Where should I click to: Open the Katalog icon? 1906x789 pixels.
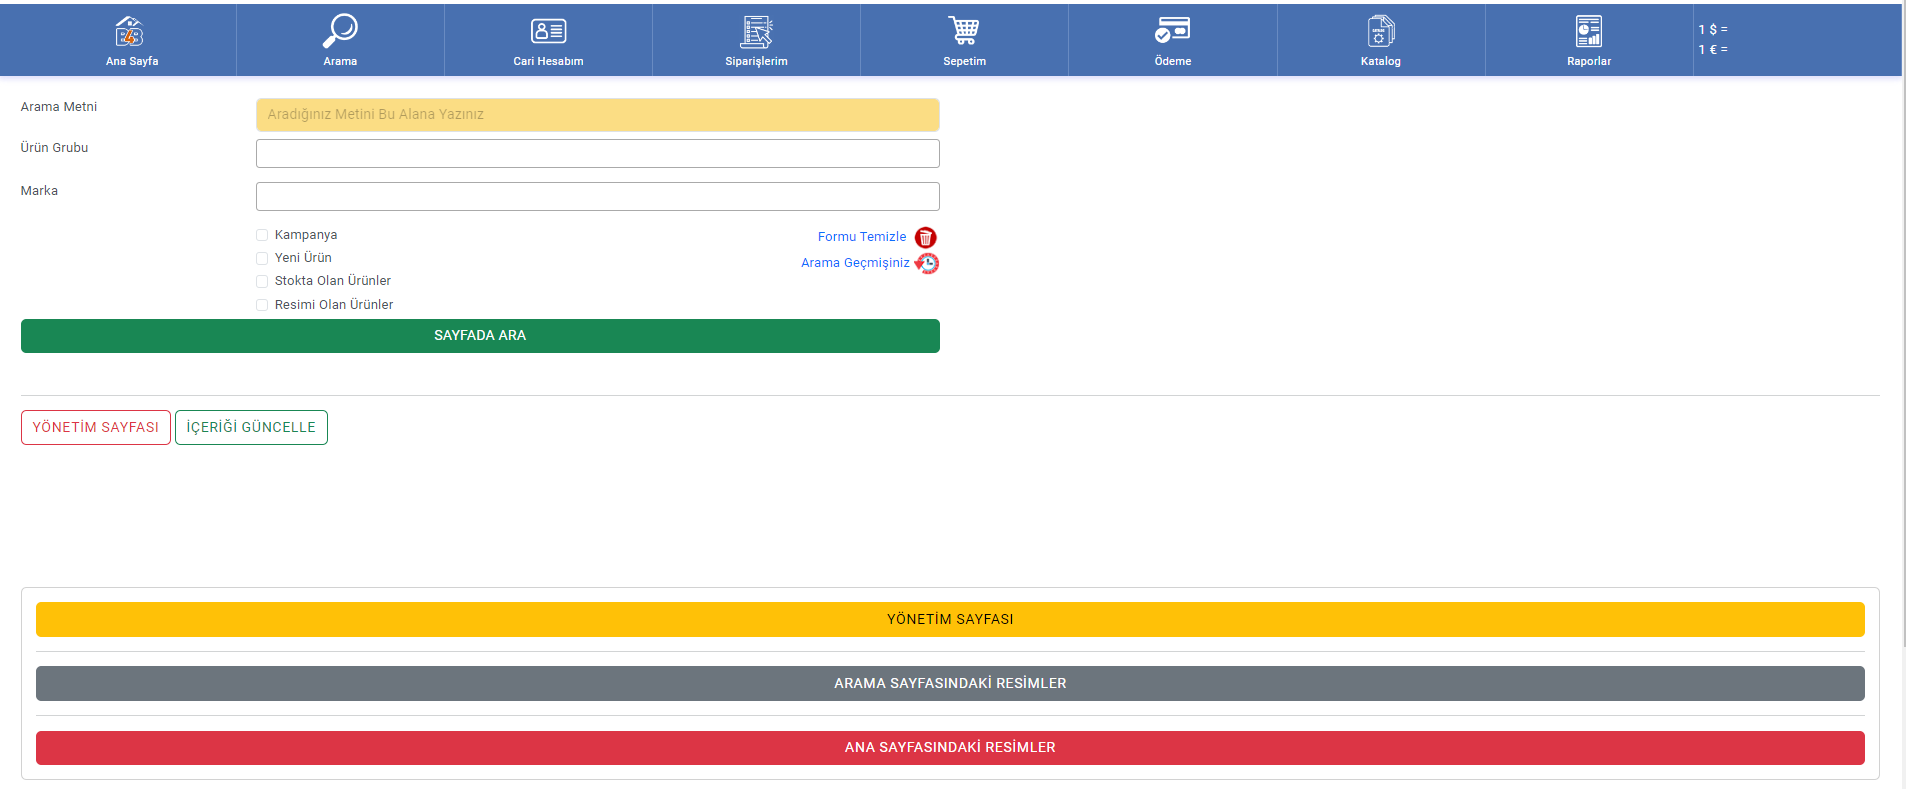pyautogui.click(x=1380, y=32)
